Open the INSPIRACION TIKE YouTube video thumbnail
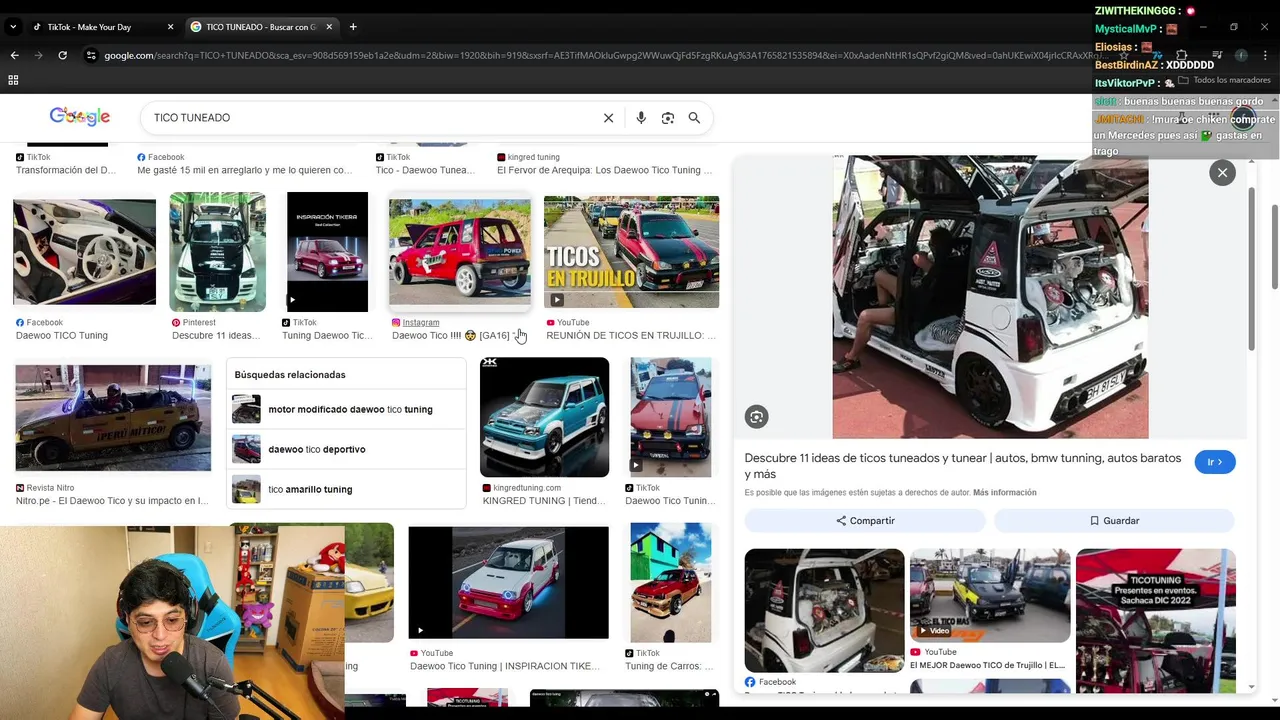The image size is (1280, 720). [x=508, y=583]
